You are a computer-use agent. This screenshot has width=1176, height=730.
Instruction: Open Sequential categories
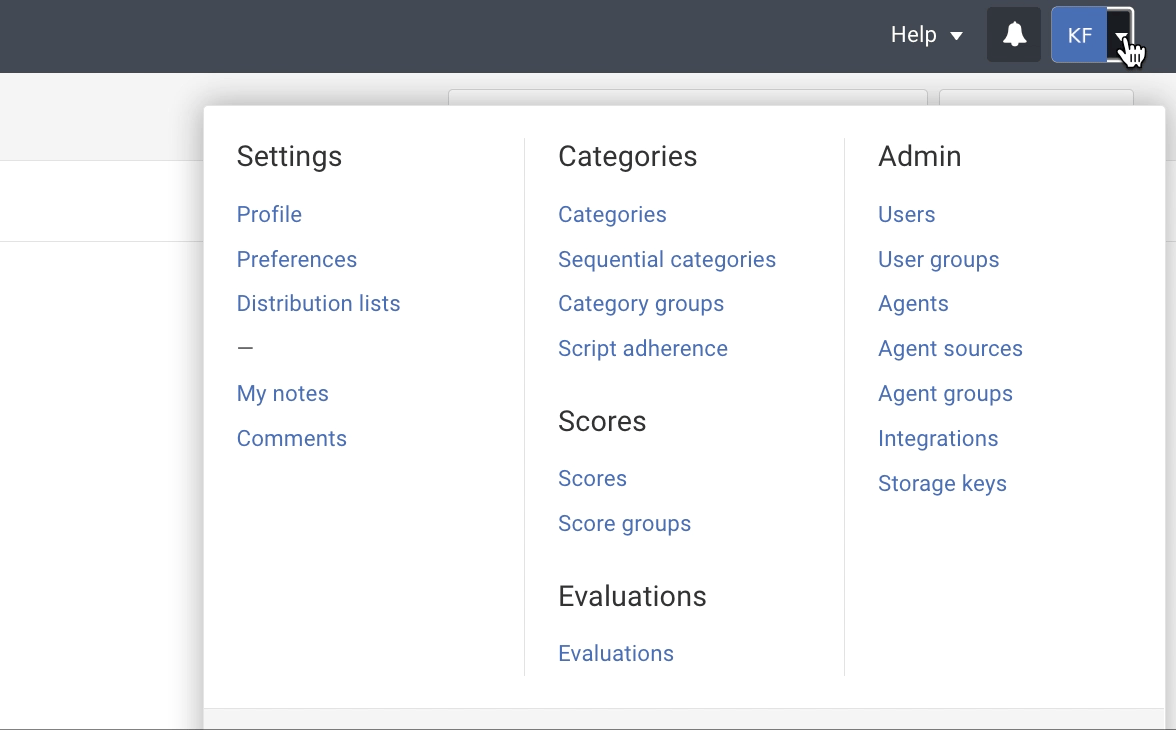pos(666,259)
